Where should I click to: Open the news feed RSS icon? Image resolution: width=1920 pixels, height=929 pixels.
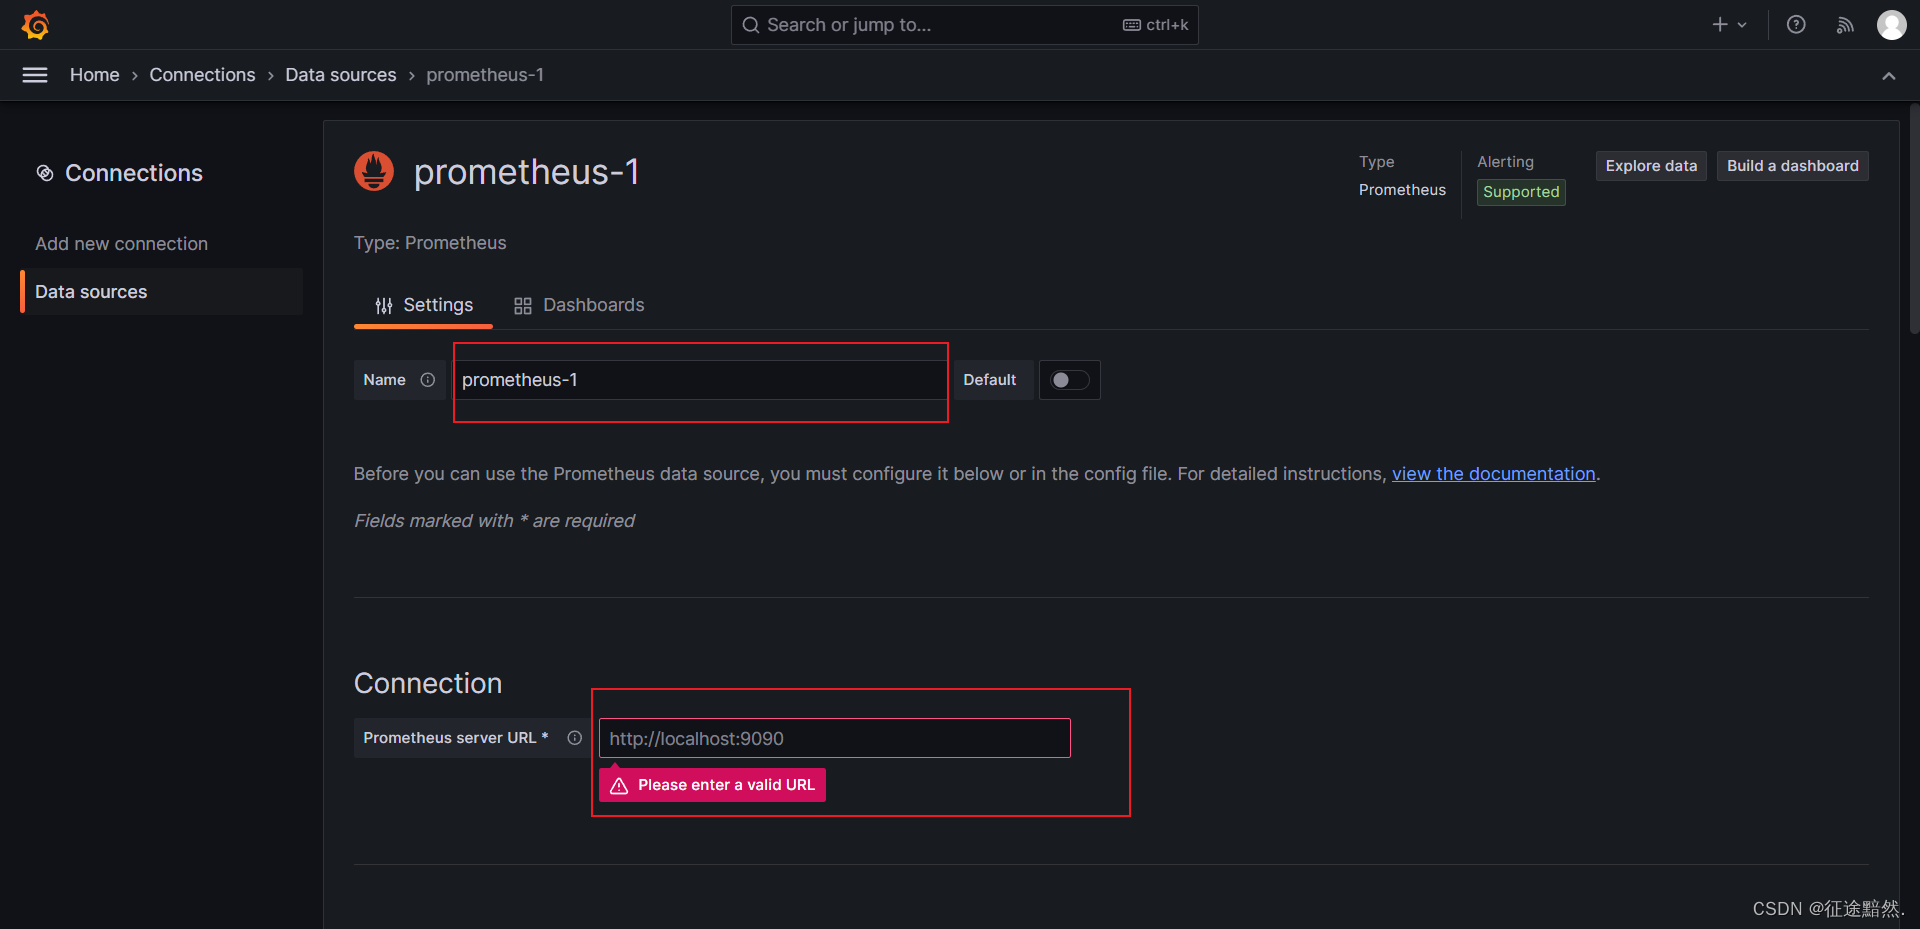click(x=1845, y=25)
